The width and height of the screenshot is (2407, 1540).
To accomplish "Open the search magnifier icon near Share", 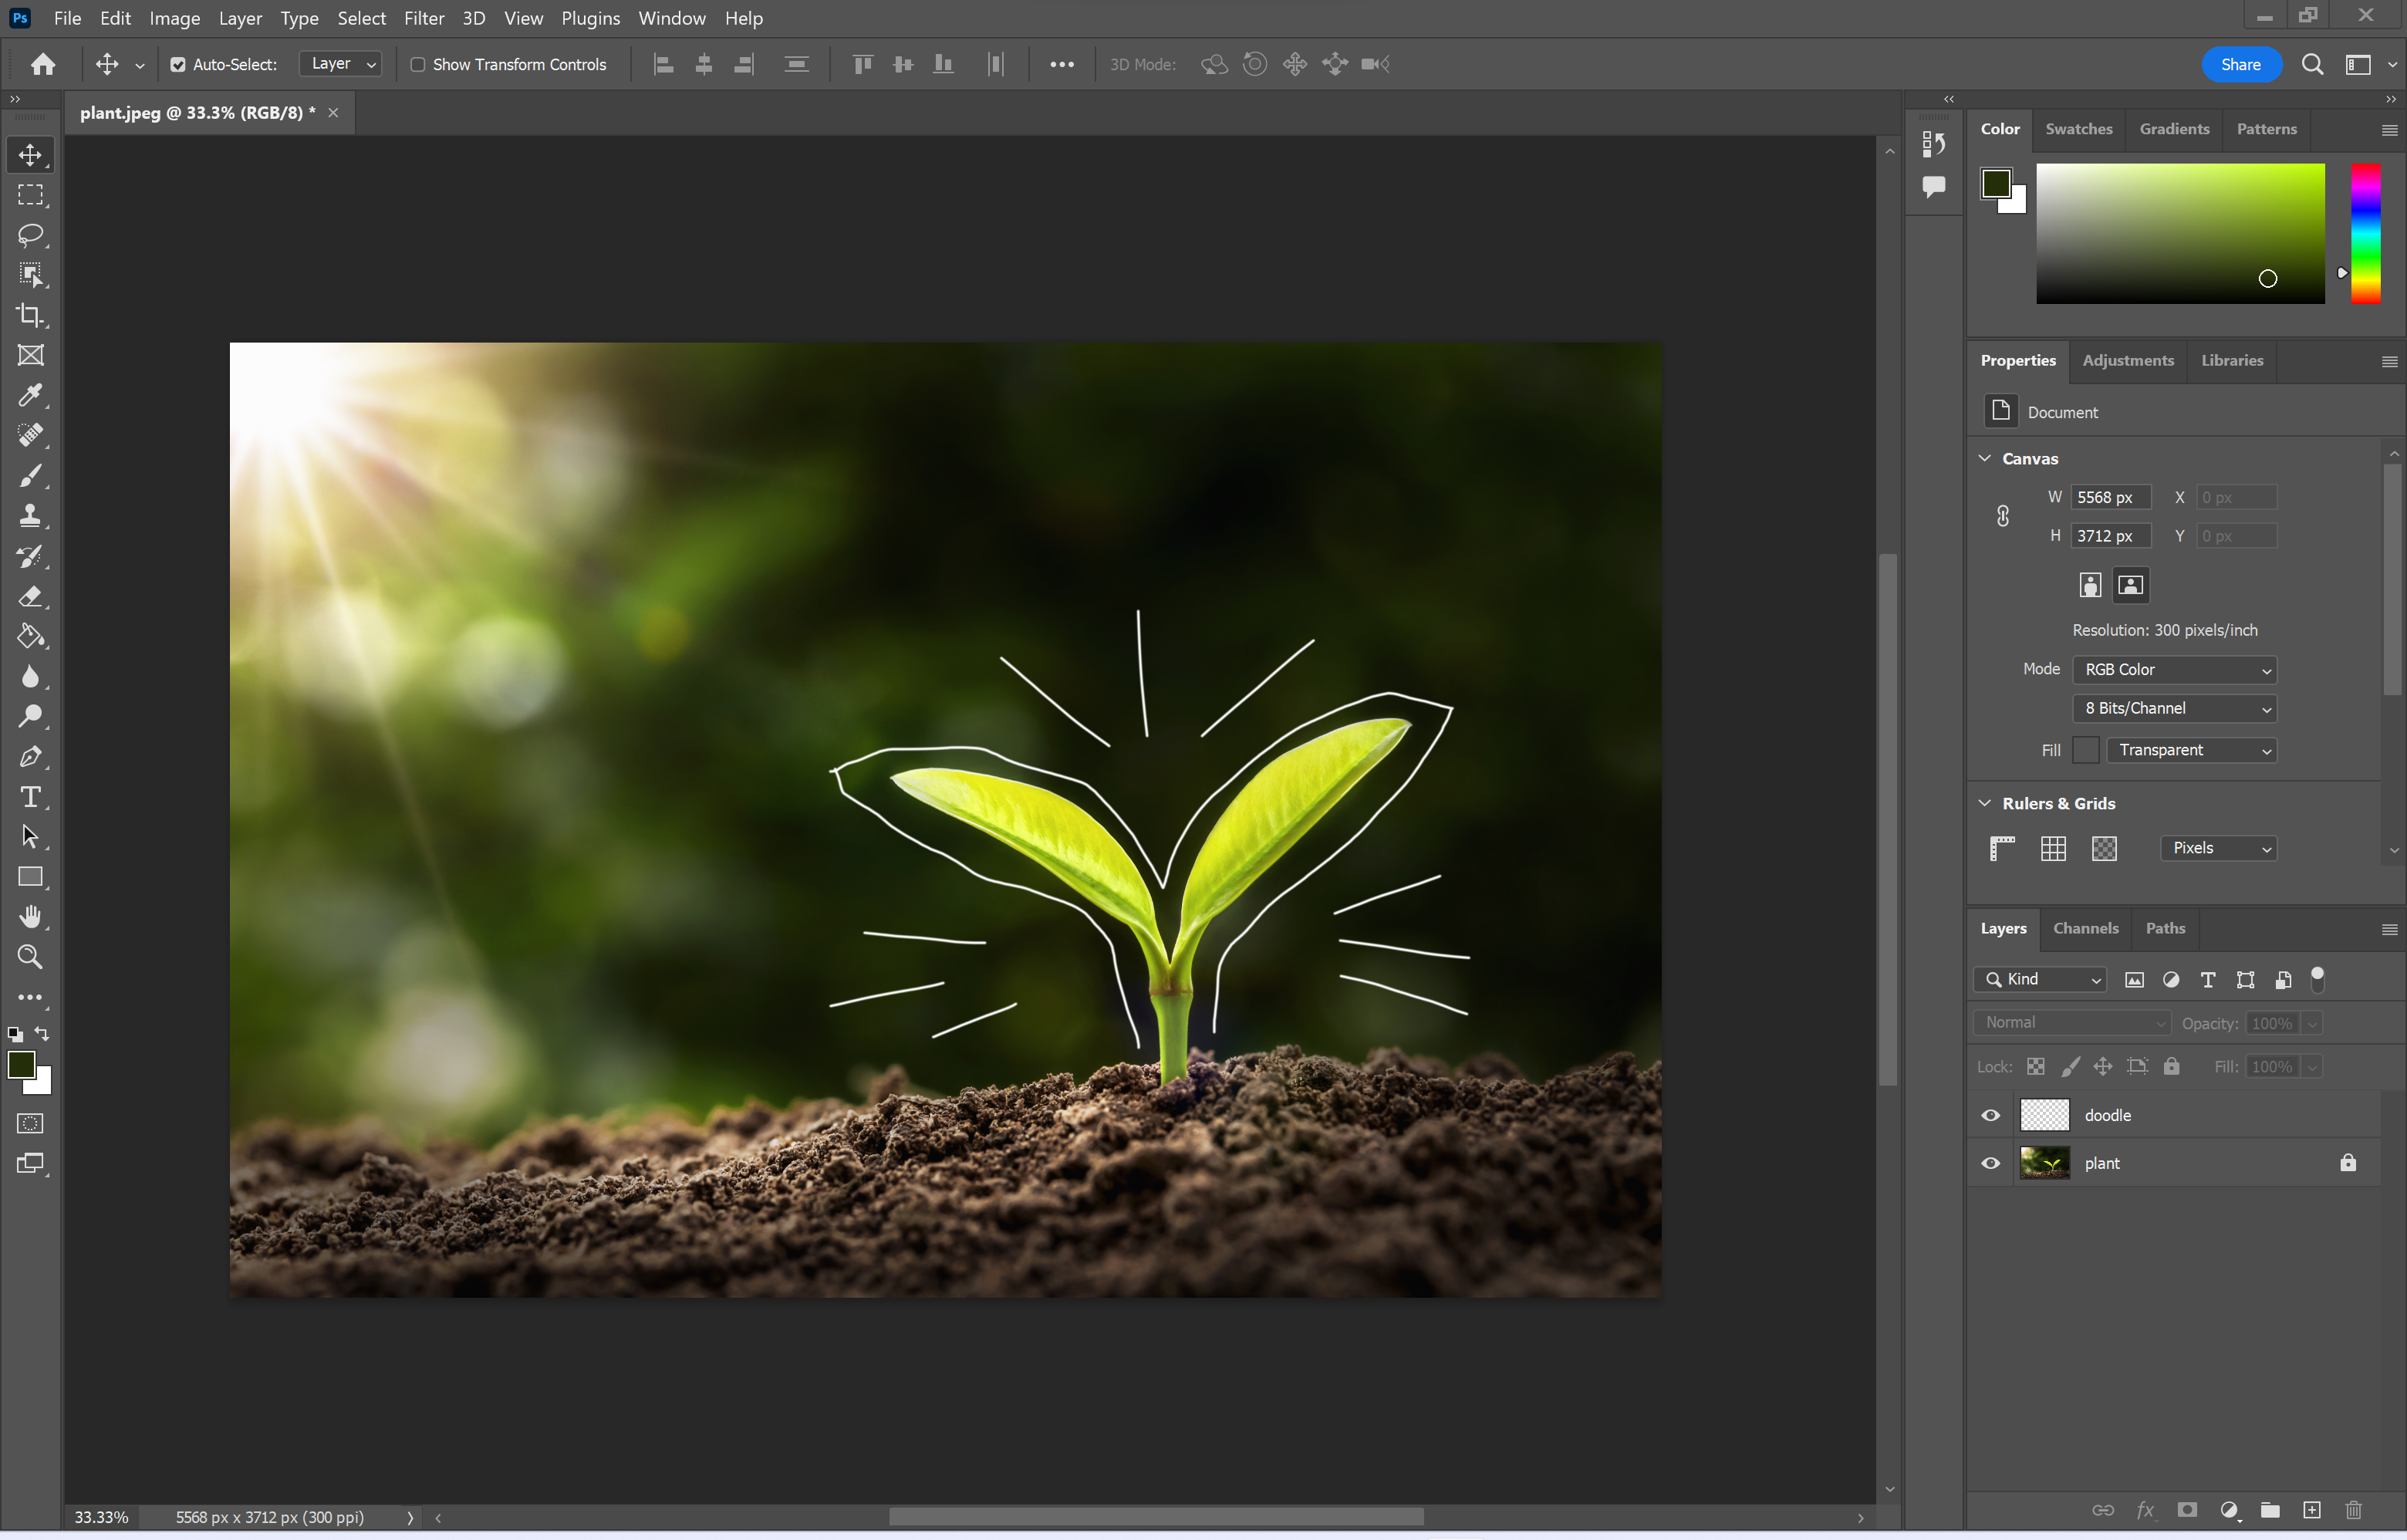I will coord(2312,64).
